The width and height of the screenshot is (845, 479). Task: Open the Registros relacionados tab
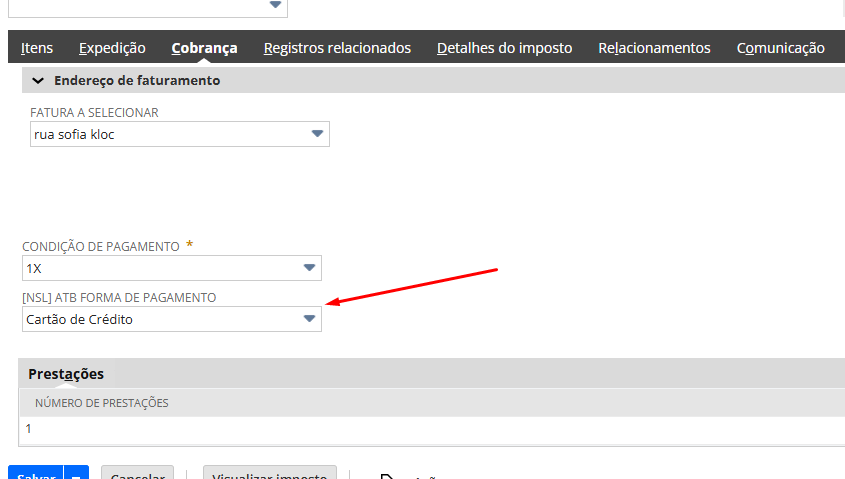pos(337,48)
